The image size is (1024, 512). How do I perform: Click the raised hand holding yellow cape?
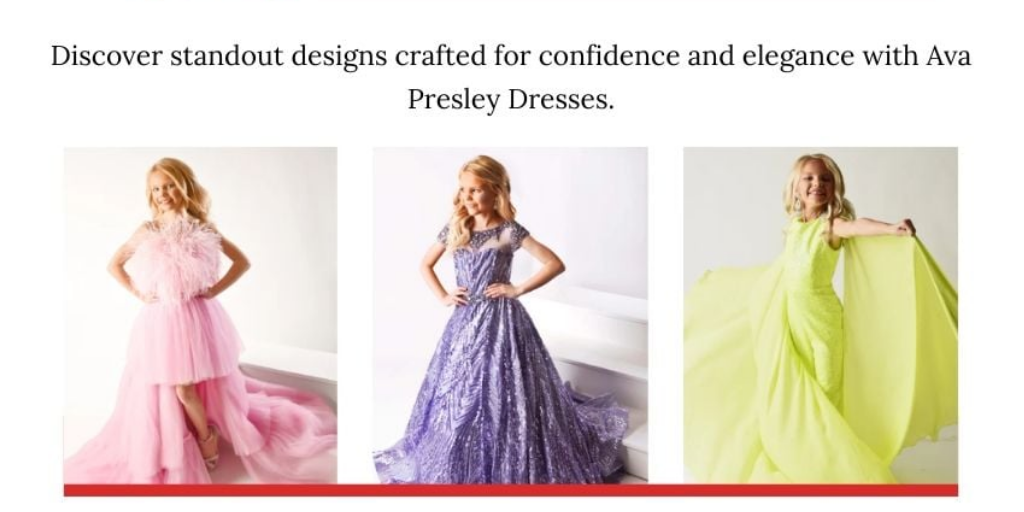(905, 227)
